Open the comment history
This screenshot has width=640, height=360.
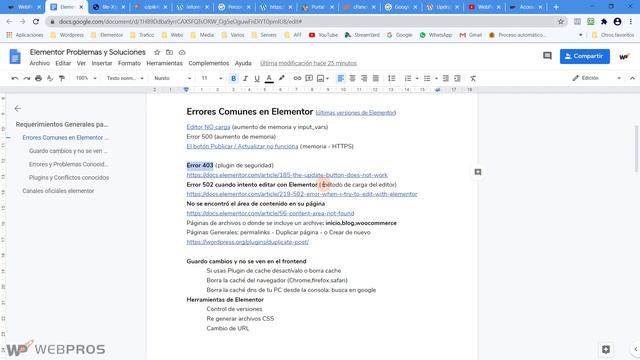(547, 56)
